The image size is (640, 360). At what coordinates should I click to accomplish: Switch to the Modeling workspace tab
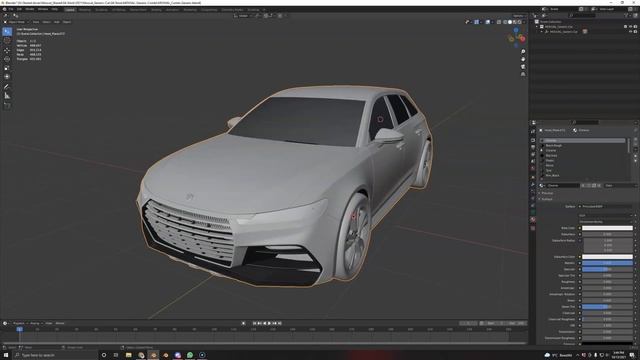pos(85,9)
